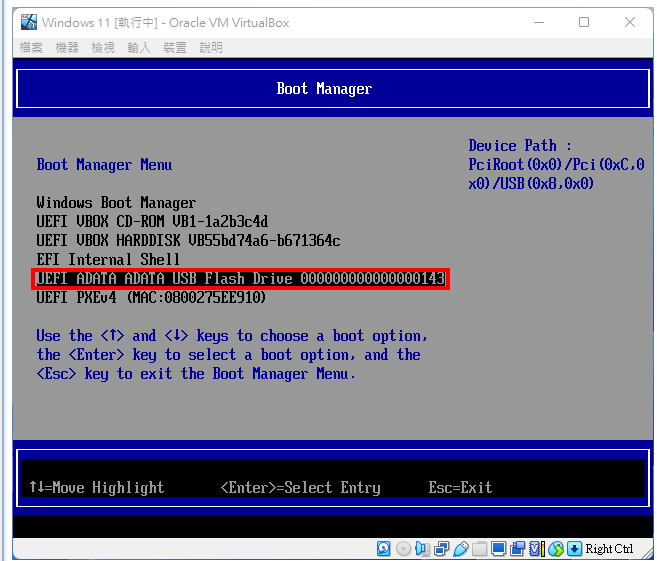Click the VirtualBox app icon in the title bar

point(29,22)
